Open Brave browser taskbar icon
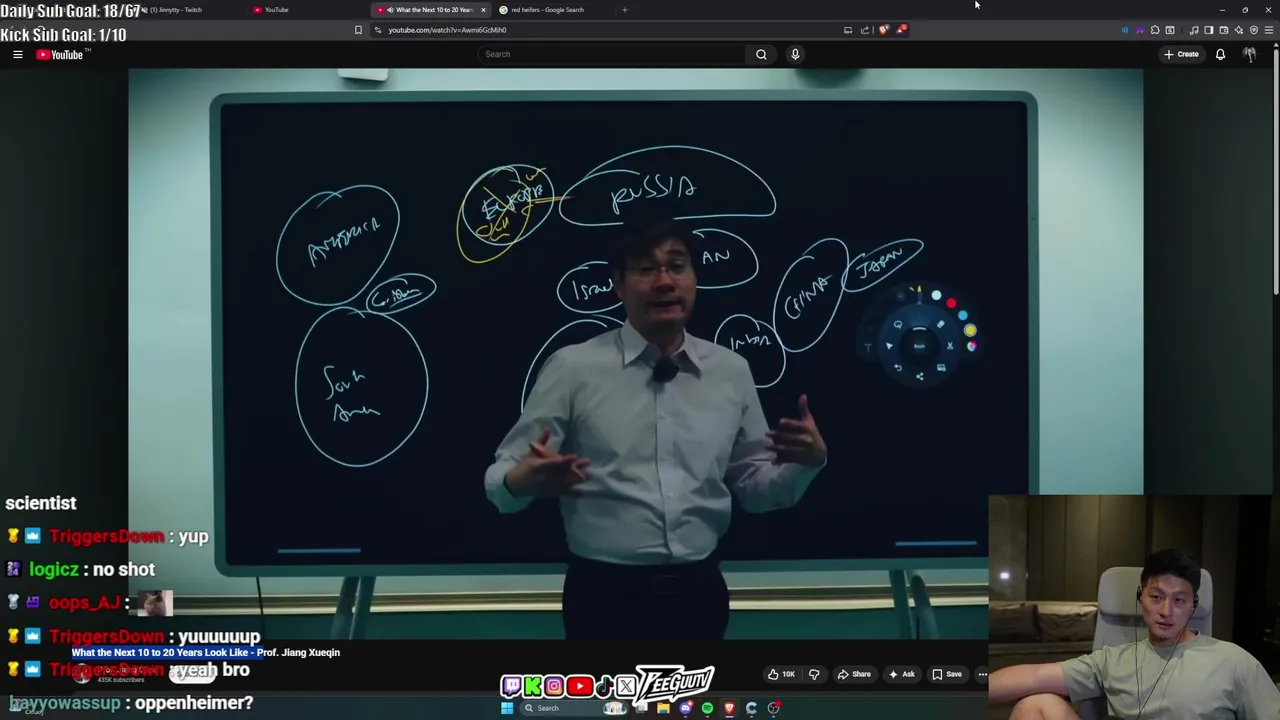Screen dimensions: 1280x720 coord(729,708)
